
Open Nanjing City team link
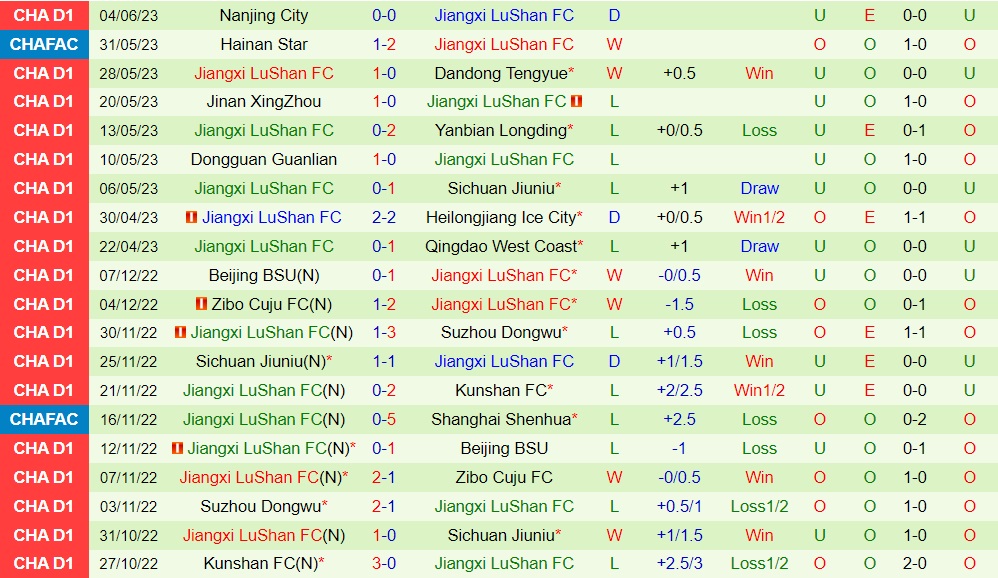click(x=264, y=15)
